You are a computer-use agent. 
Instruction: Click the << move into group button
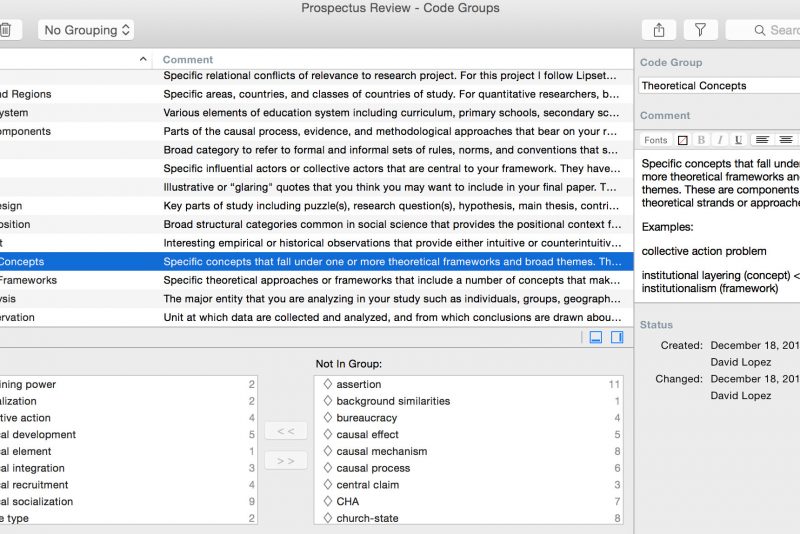click(x=286, y=431)
